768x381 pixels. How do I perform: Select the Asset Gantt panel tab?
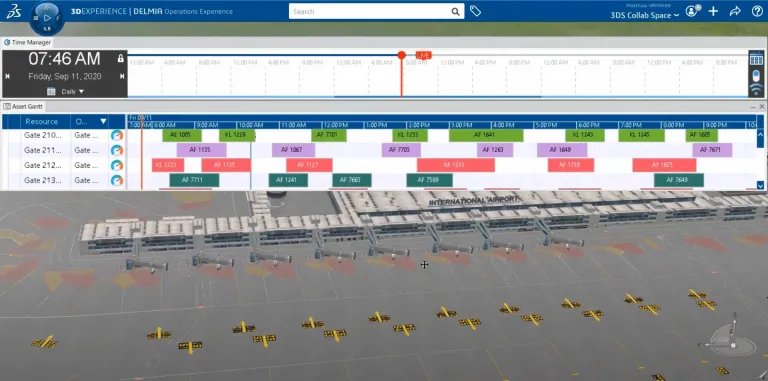pos(24,106)
